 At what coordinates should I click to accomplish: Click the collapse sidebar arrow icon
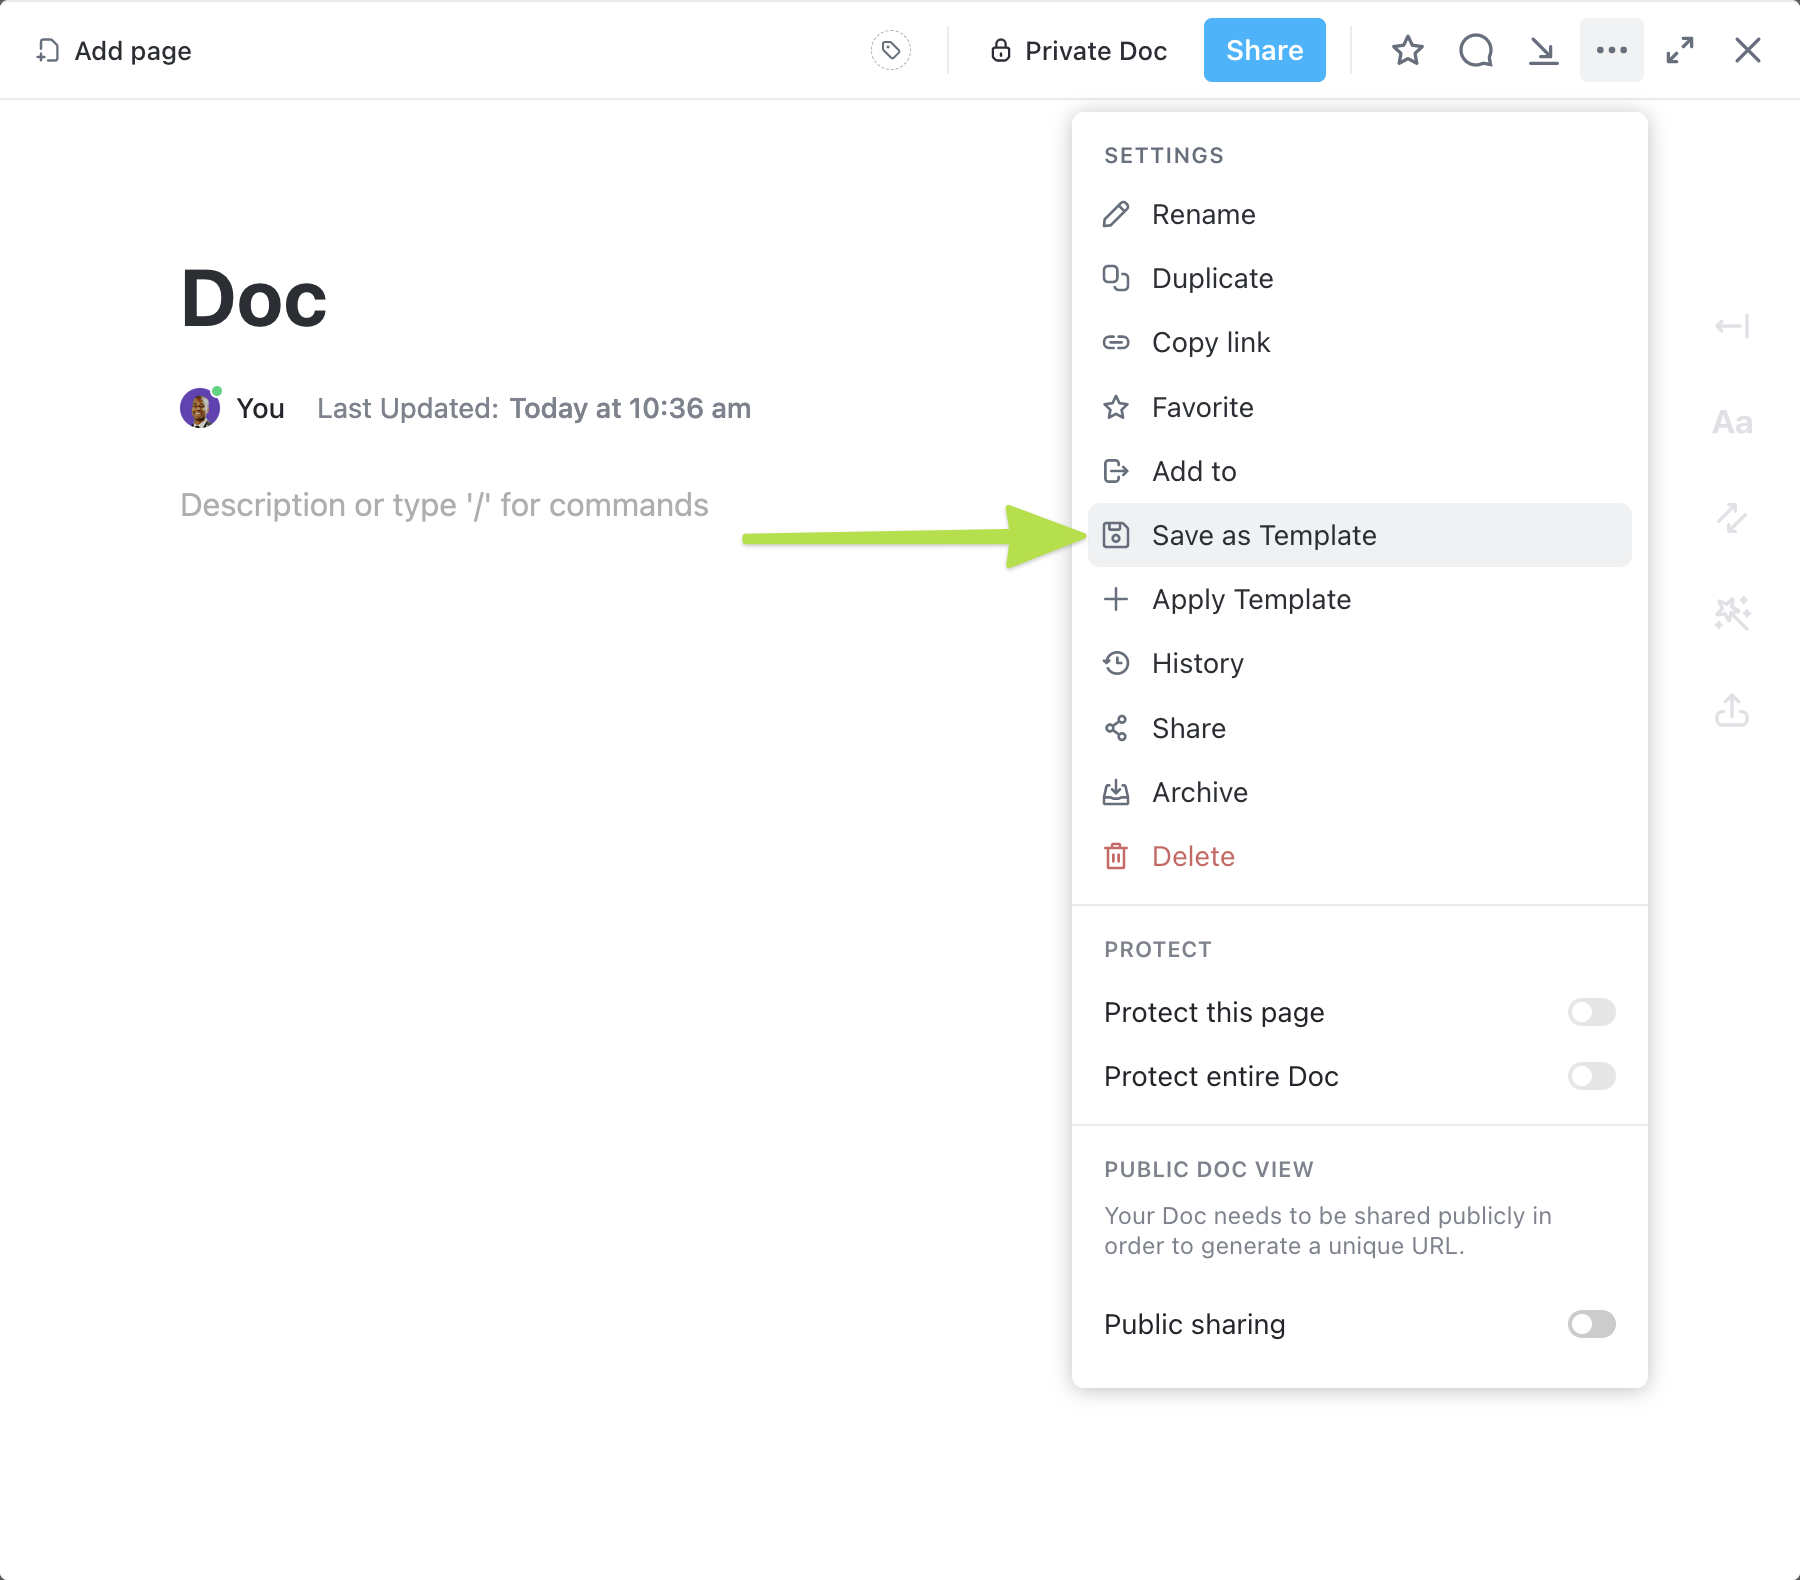click(1732, 326)
